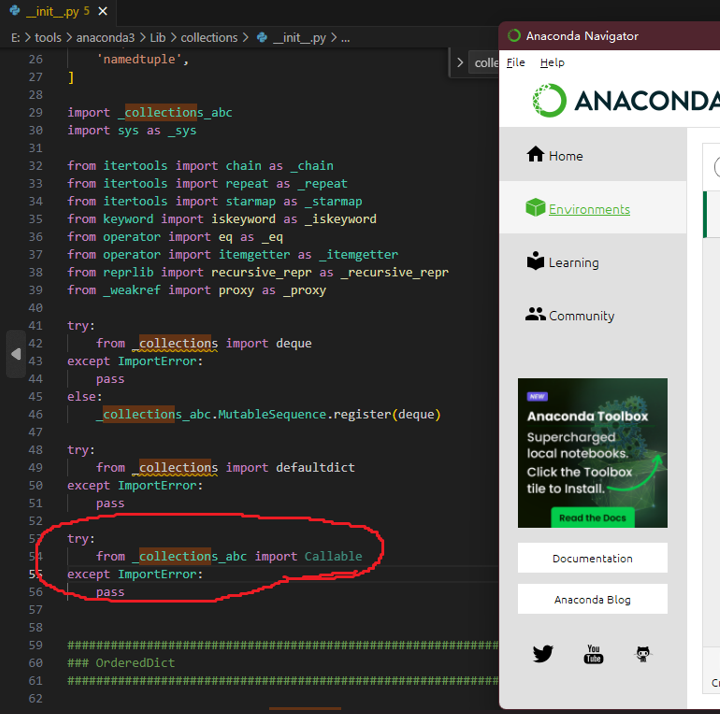This screenshot has width=720, height=714.
Task: Click '_iskeyword' on line 35
Action: point(341,219)
